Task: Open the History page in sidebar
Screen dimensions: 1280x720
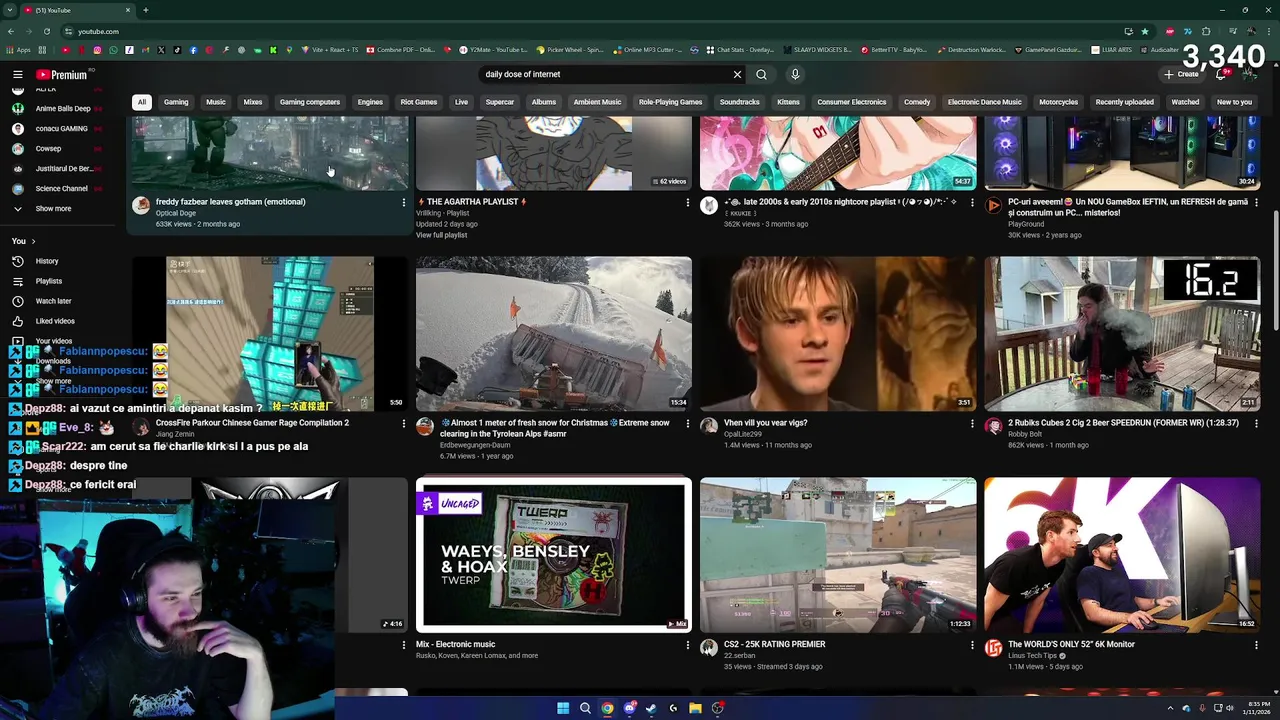Action: pos(47,261)
